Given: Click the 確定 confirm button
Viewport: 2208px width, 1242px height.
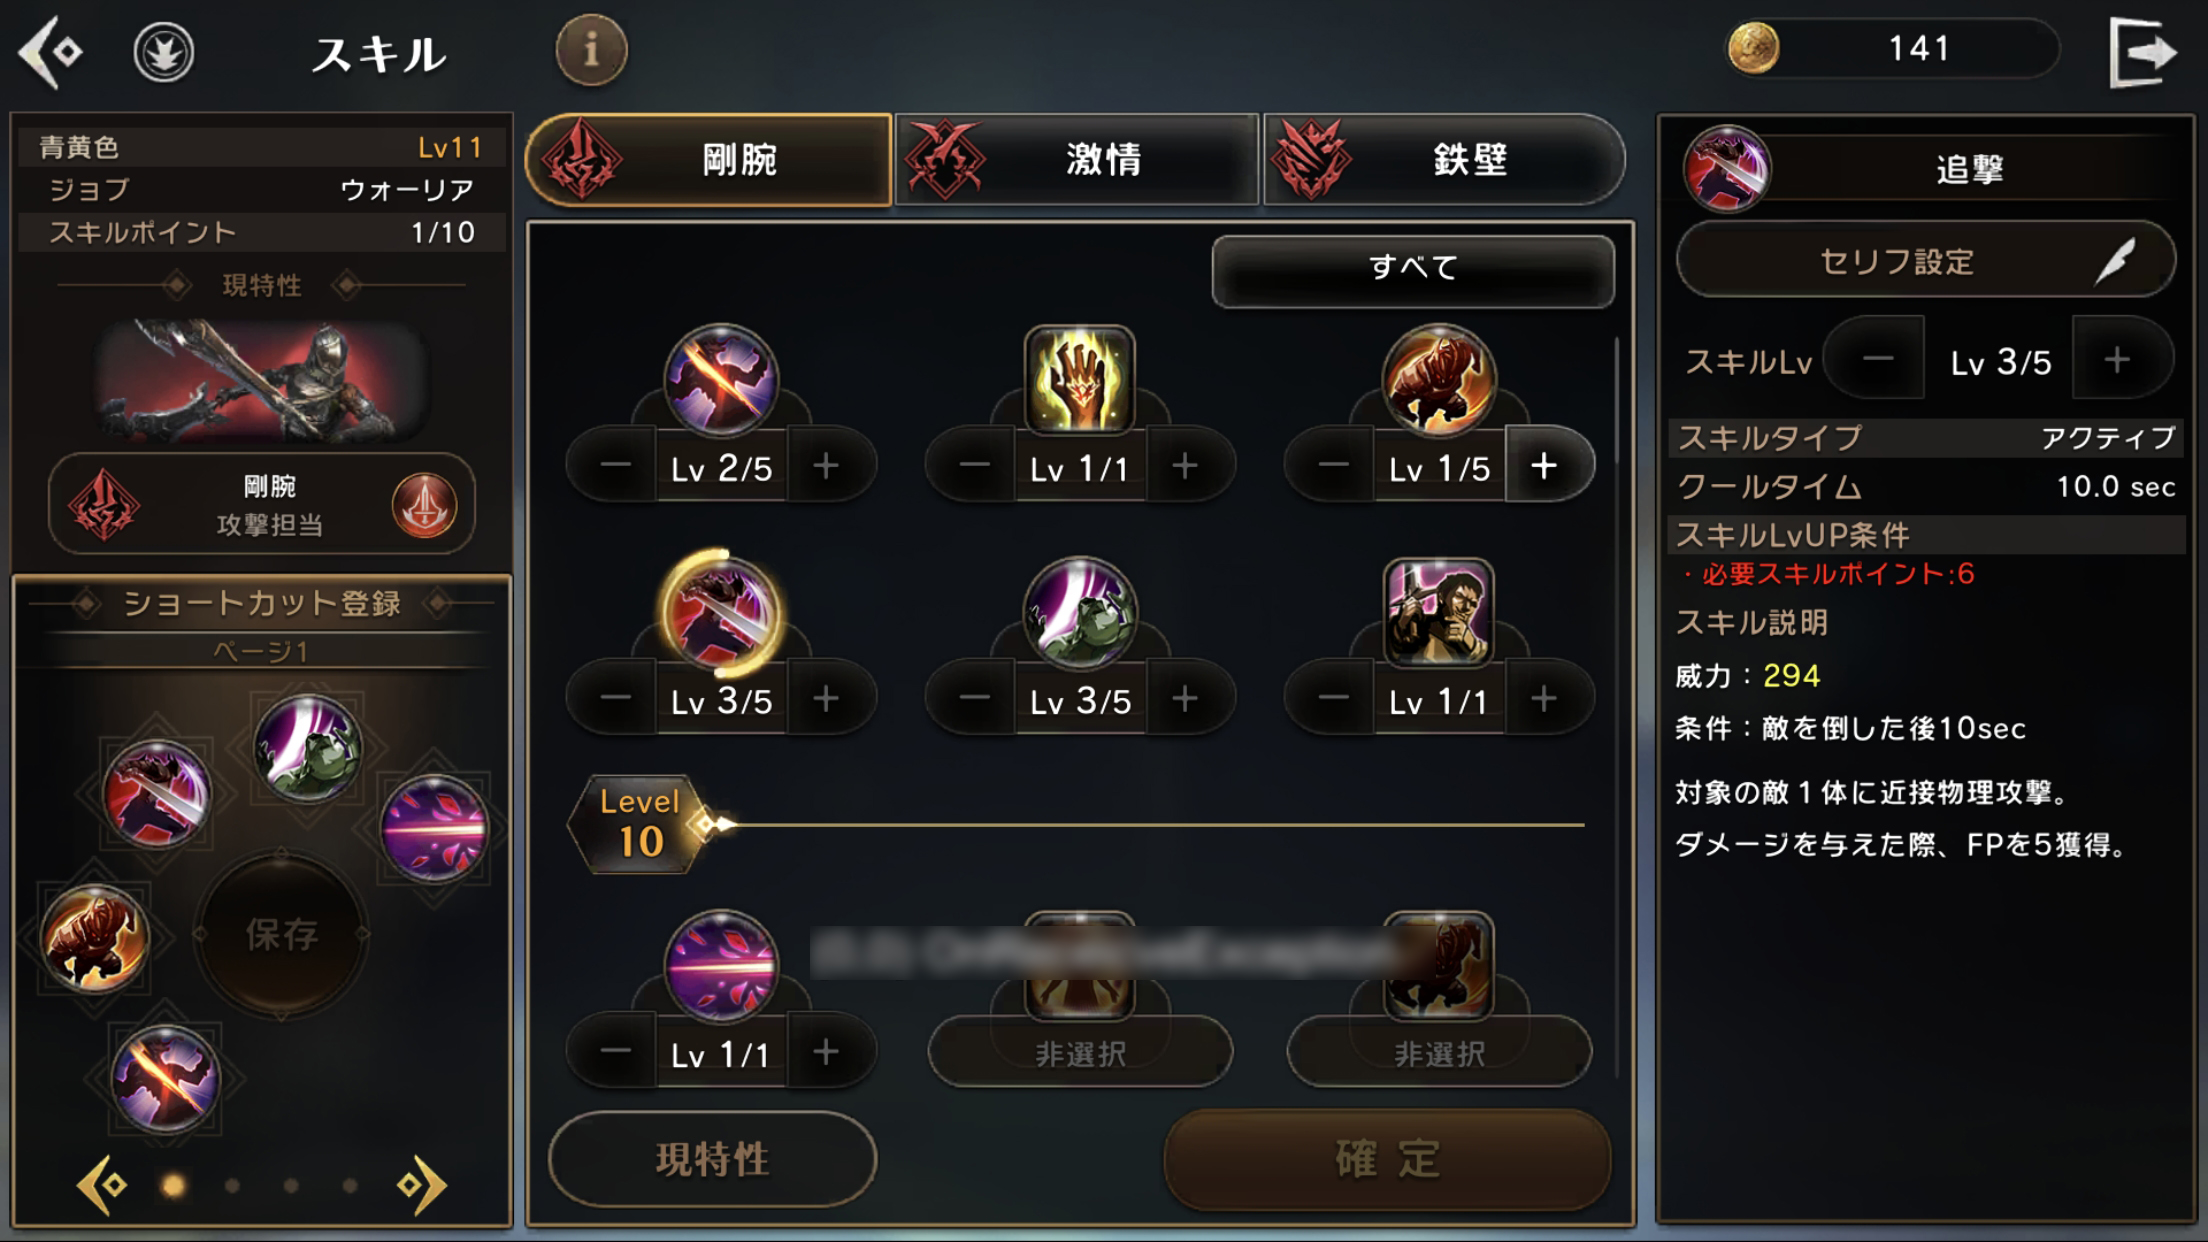Looking at the screenshot, I should (1388, 1159).
